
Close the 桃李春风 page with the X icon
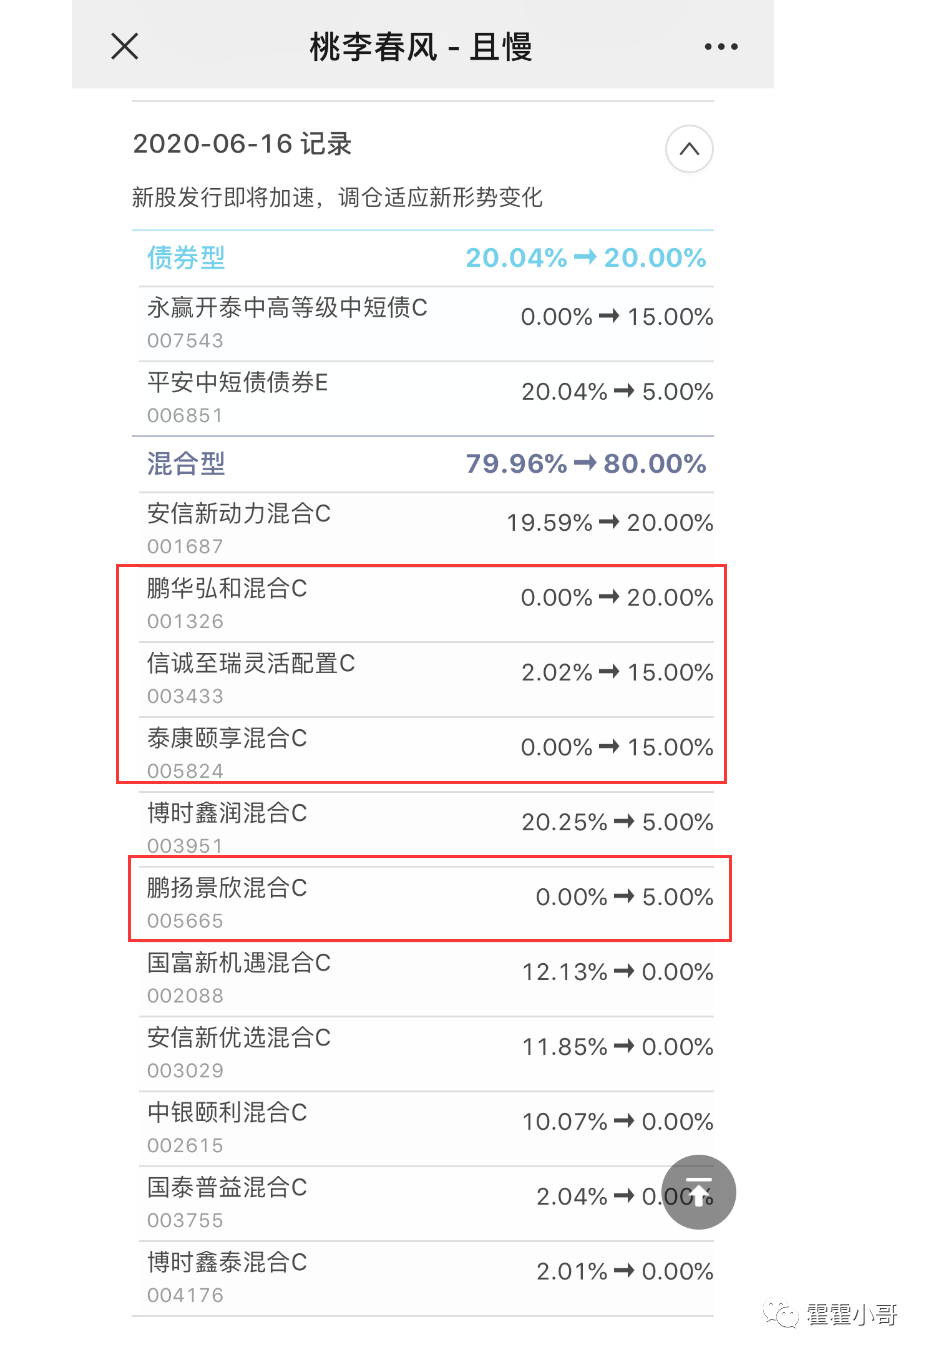point(125,46)
